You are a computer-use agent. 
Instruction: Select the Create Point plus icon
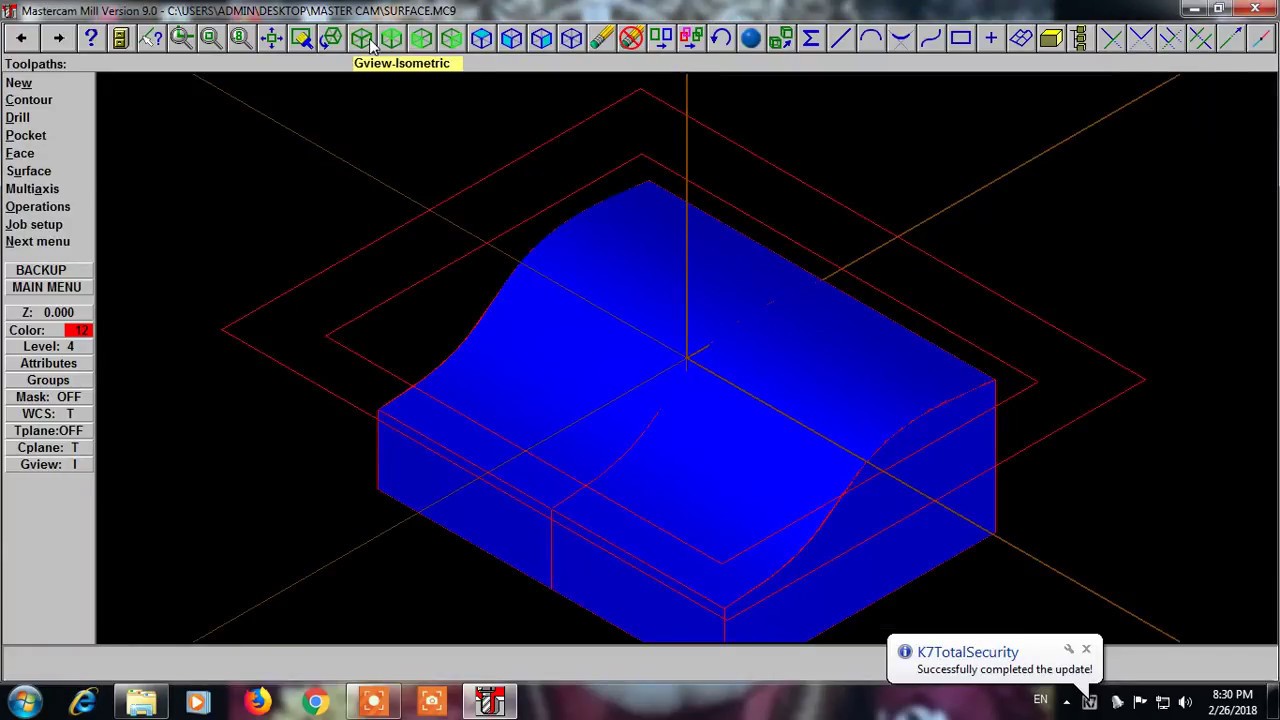(x=991, y=38)
